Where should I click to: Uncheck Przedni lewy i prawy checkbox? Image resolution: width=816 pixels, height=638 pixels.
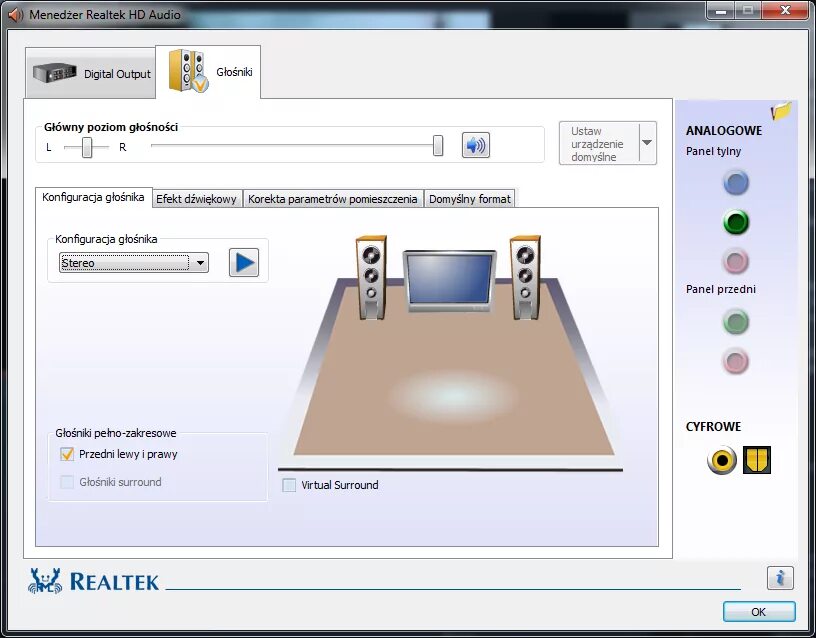(67, 454)
